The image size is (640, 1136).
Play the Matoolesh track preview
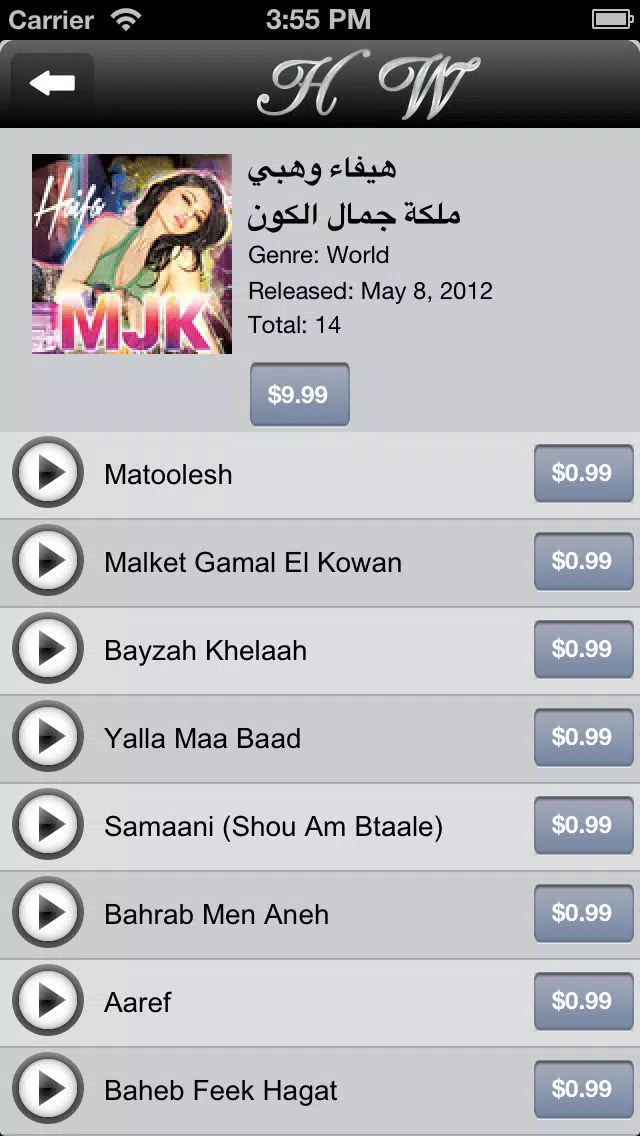[48, 473]
